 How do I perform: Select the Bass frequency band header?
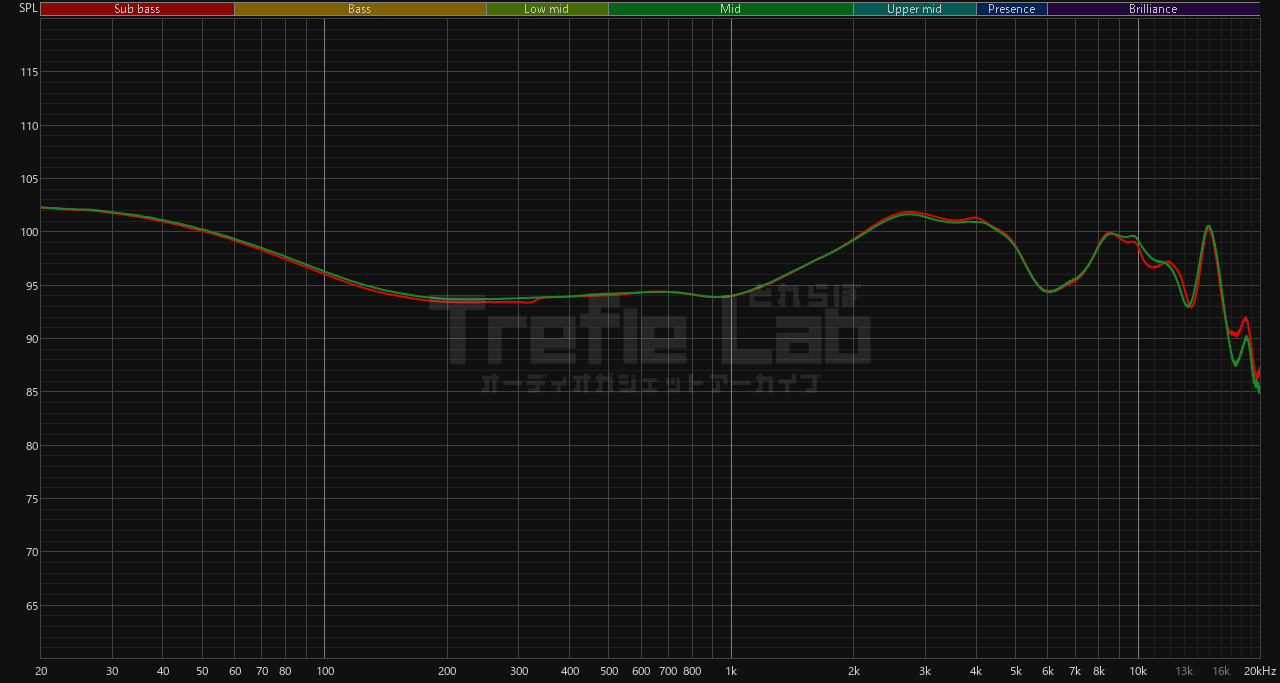coord(359,9)
